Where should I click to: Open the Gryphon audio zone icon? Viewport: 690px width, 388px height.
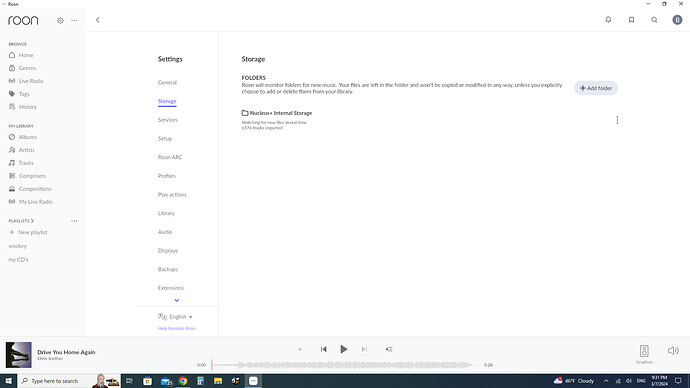tap(644, 351)
